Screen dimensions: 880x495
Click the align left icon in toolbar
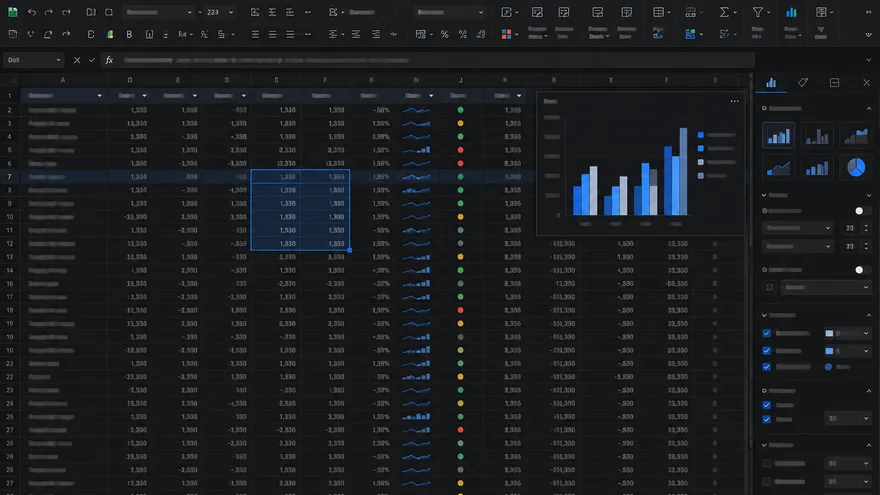(255, 34)
